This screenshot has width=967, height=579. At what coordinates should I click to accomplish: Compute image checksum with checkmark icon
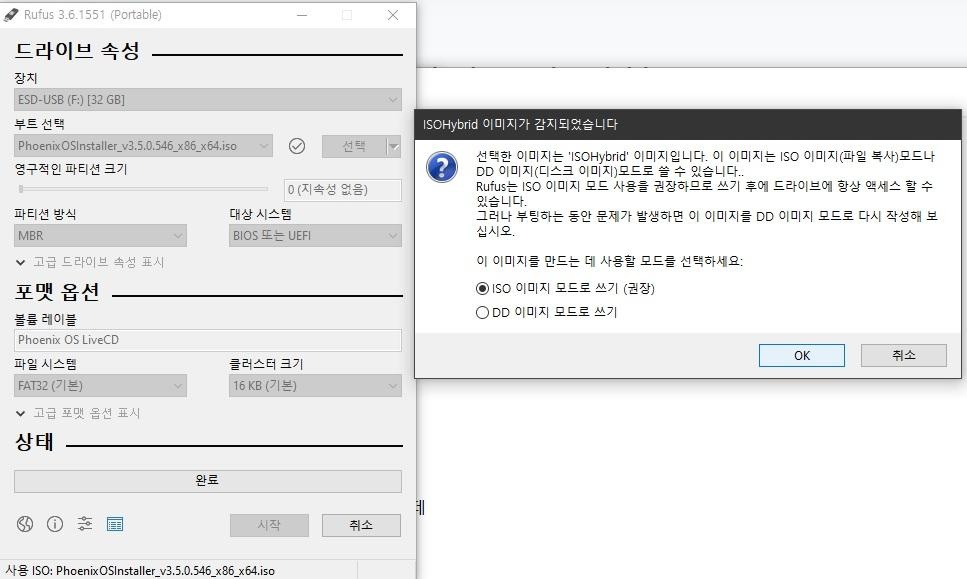pos(297,145)
